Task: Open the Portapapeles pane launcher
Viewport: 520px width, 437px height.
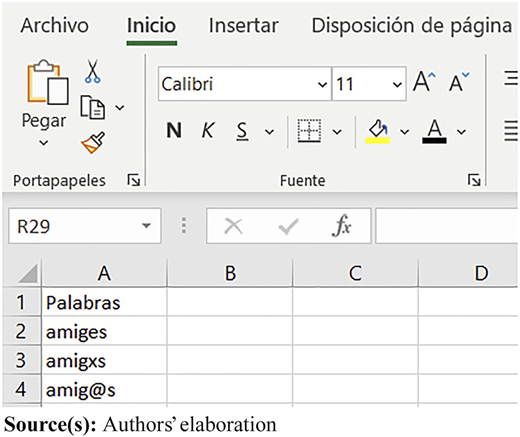Action: pos(134,180)
